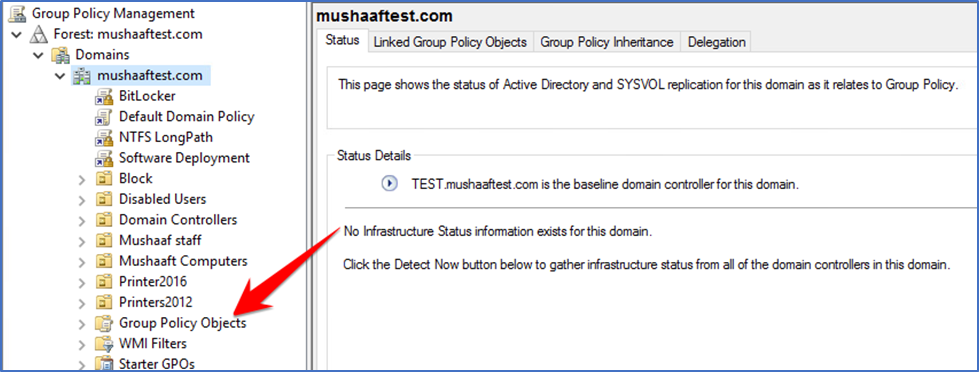Click the 'Click the Detect Now button' instruction text
979x372 pixels.
click(x=647, y=265)
